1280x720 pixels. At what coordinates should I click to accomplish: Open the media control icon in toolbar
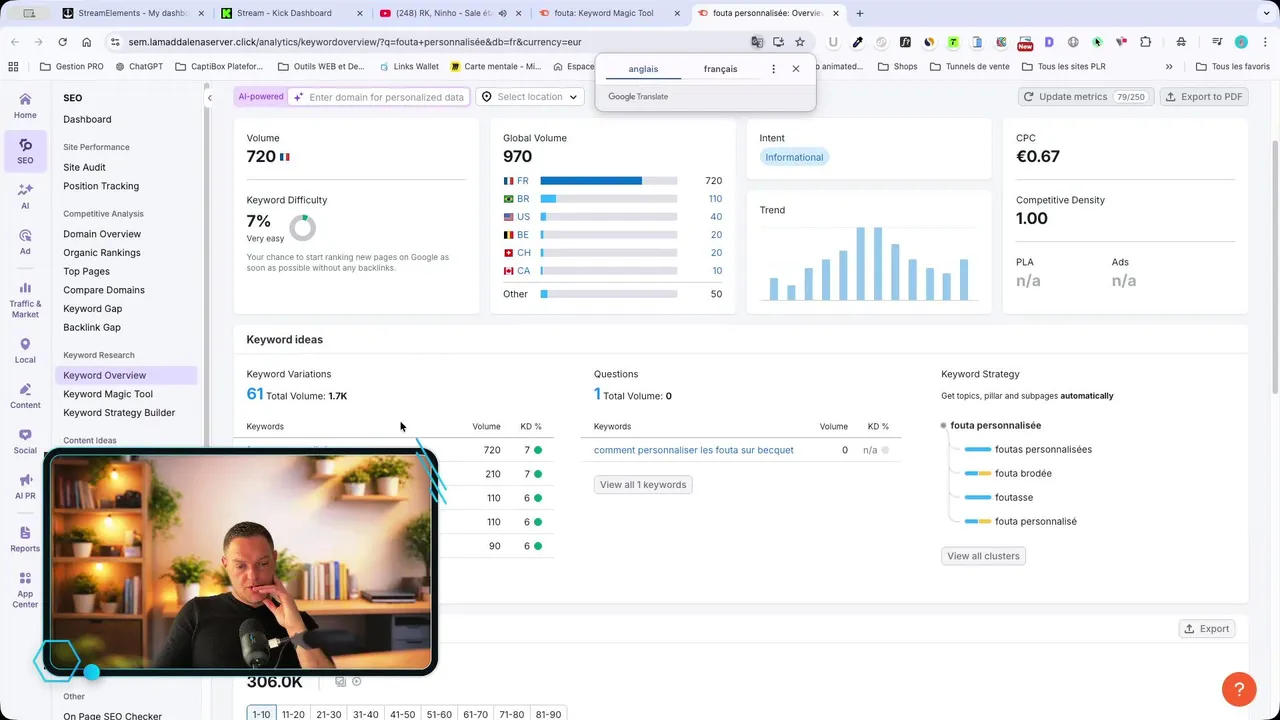(1217, 42)
